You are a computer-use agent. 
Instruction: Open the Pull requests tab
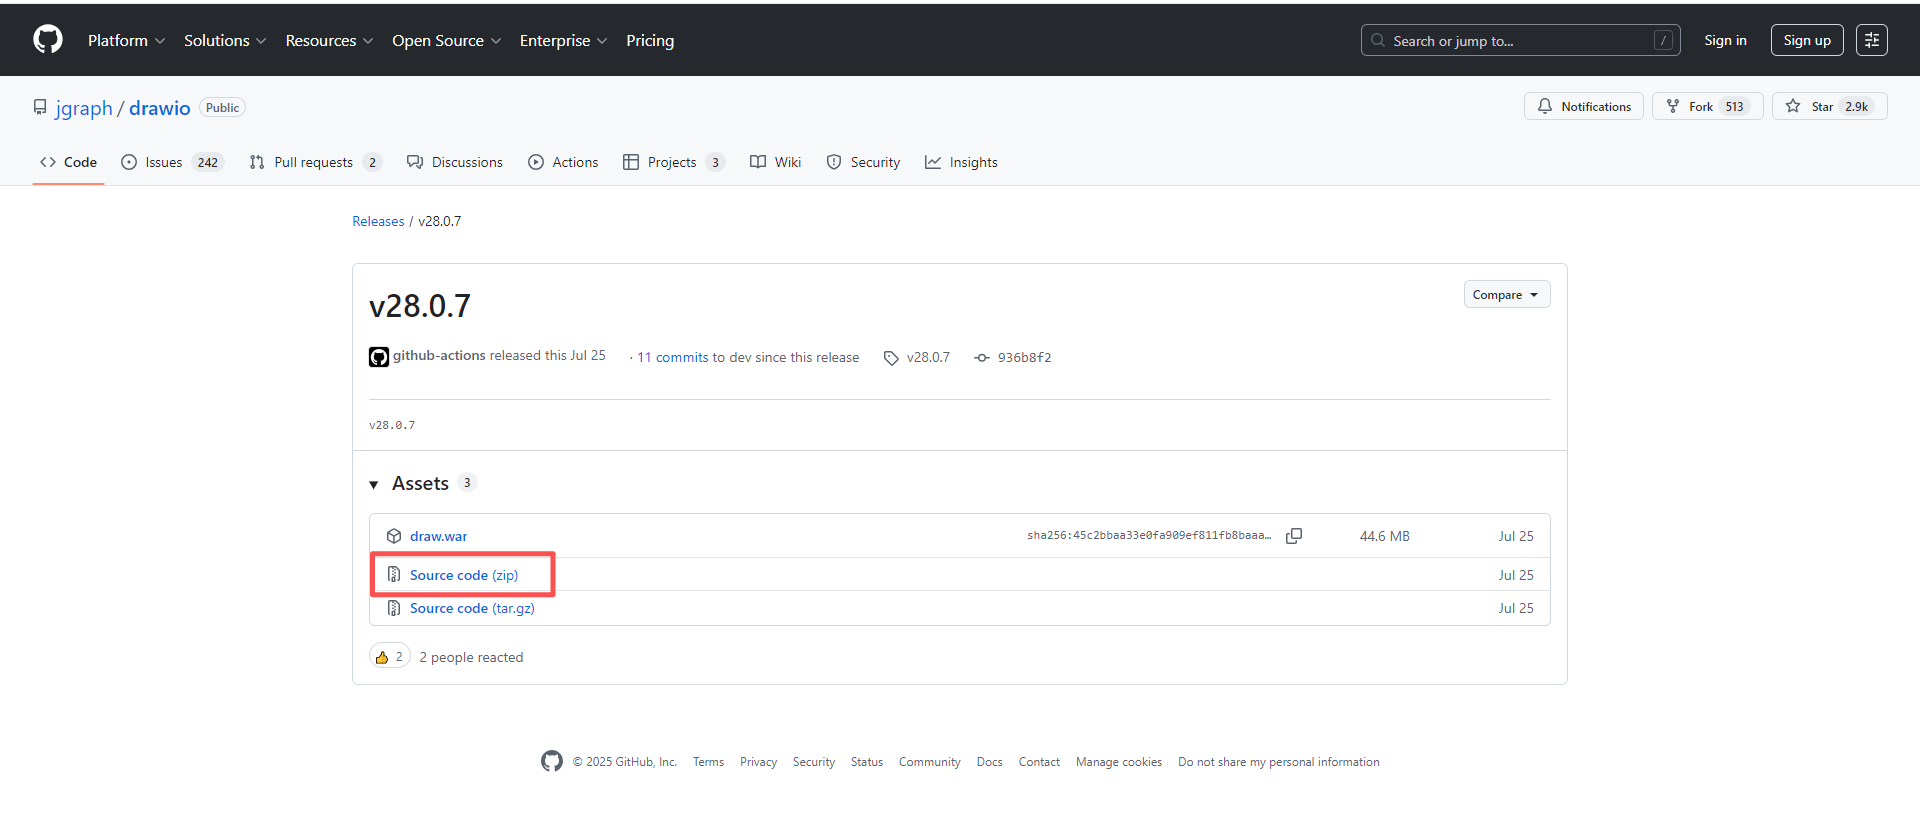coord(314,162)
